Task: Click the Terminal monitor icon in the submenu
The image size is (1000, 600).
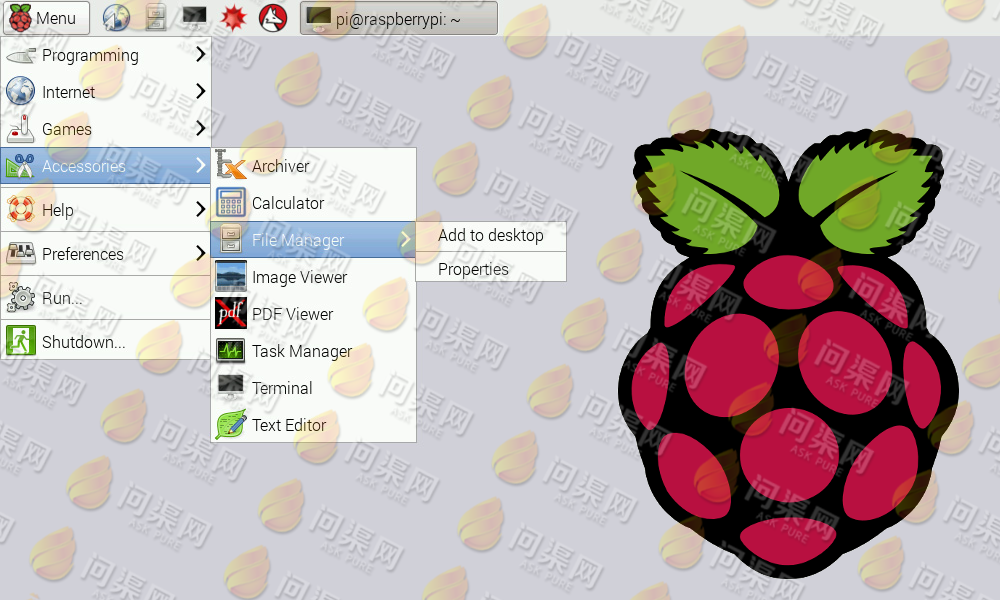Action: coord(230,387)
